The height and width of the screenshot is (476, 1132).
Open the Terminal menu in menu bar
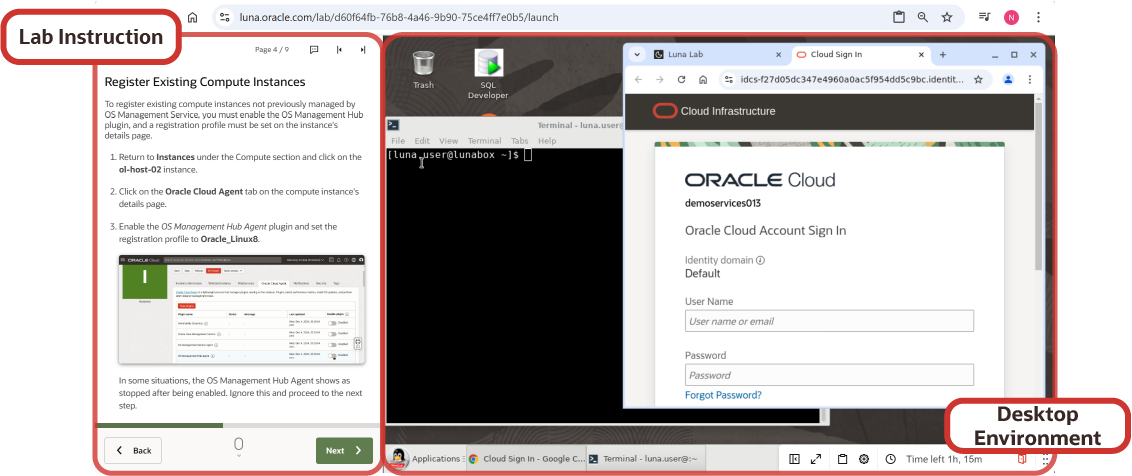point(484,141)
